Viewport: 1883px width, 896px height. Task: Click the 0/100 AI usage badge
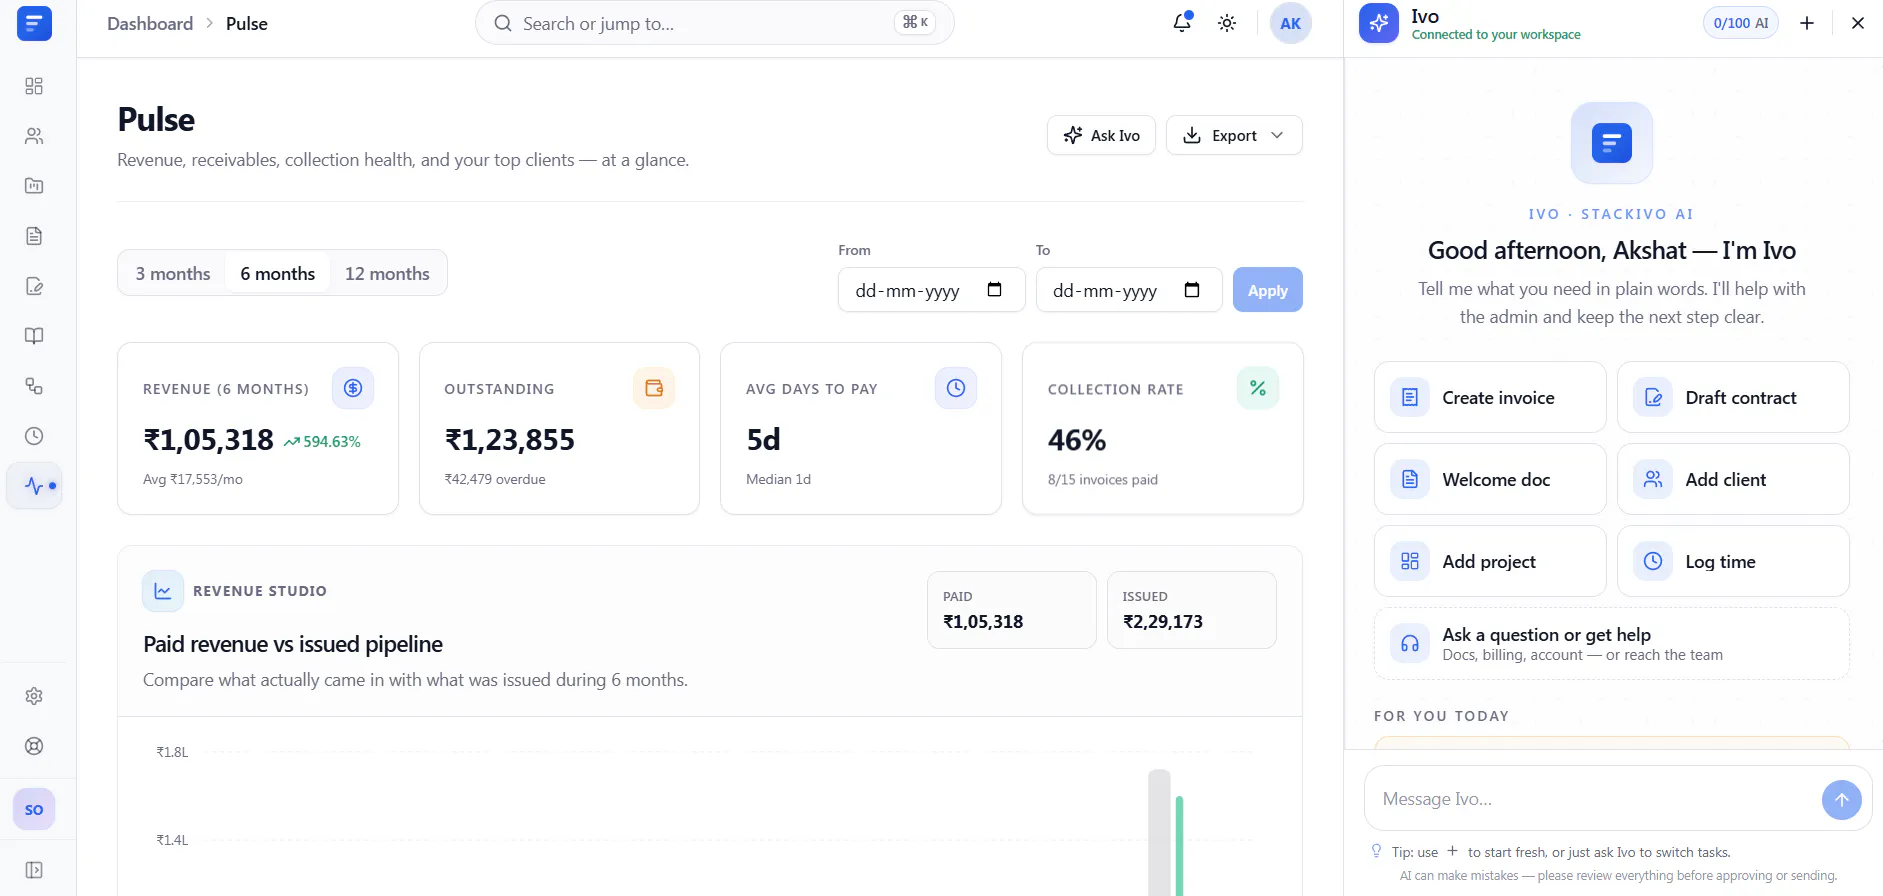[1741, 23]
